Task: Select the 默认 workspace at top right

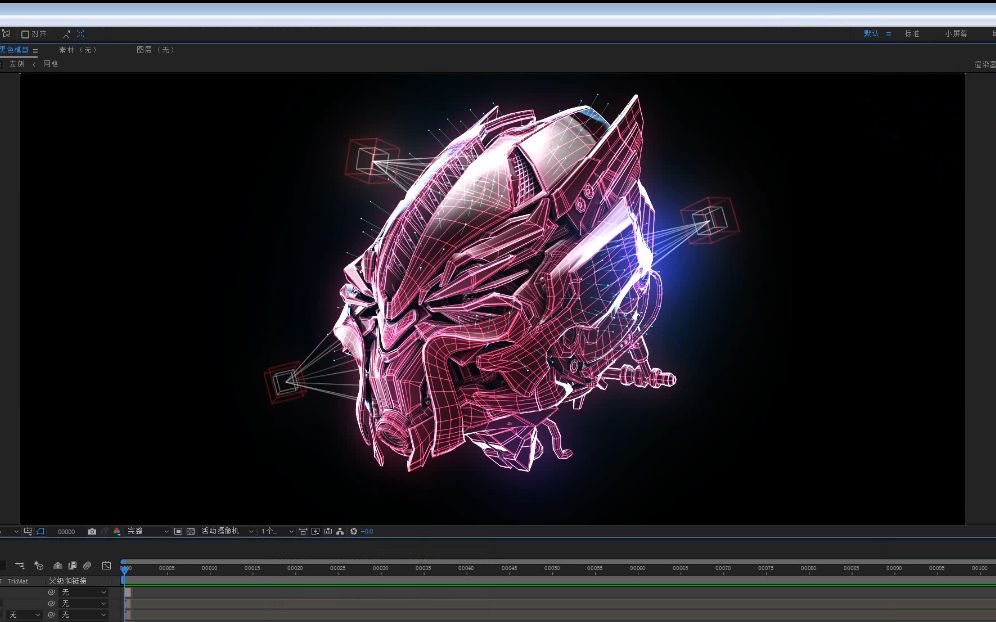Action: [872, 32]
